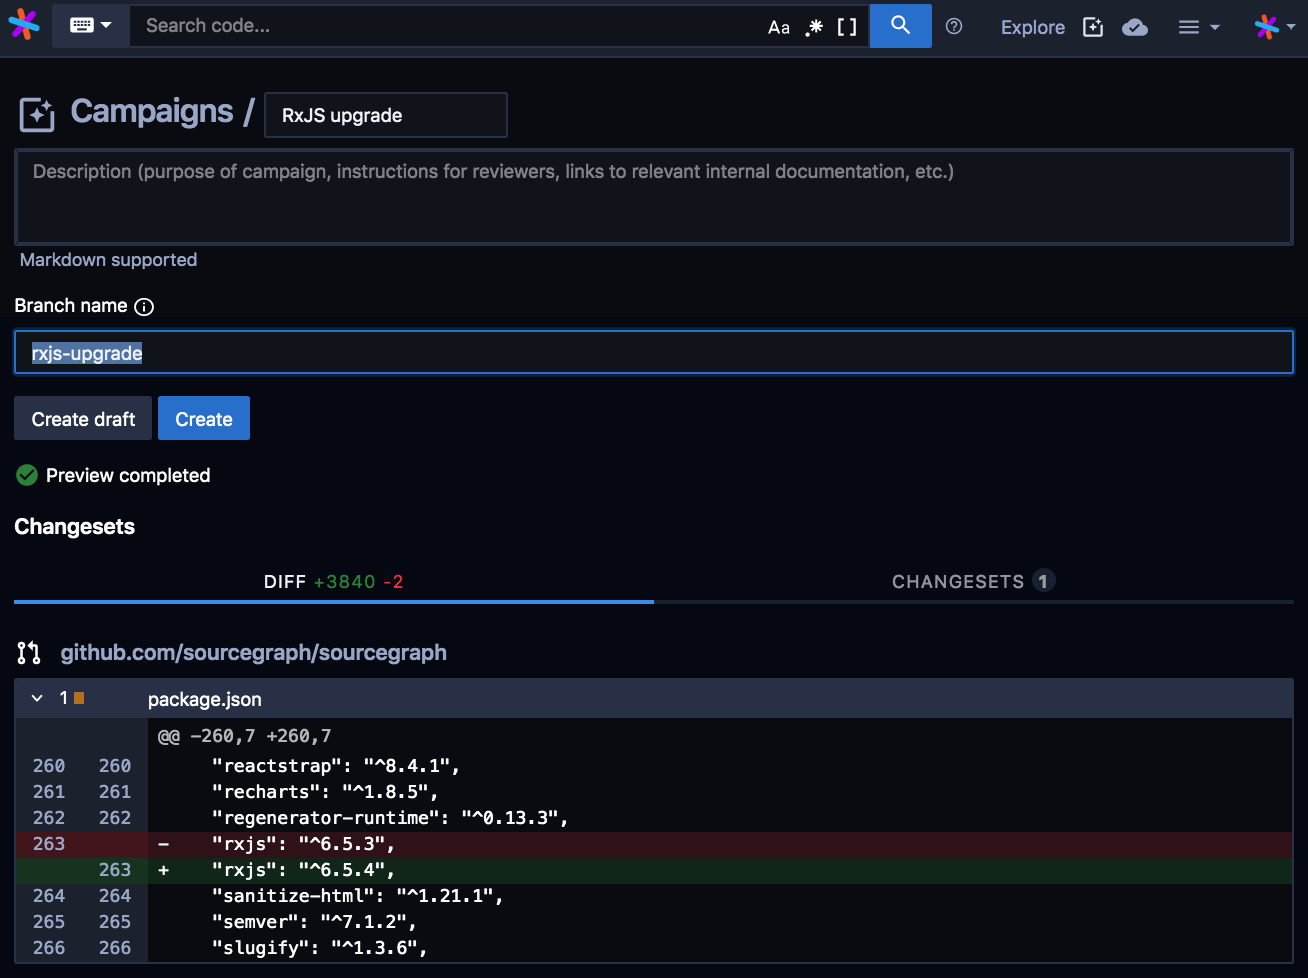Click the green Preview completed check icon

(x=27, y=475)
